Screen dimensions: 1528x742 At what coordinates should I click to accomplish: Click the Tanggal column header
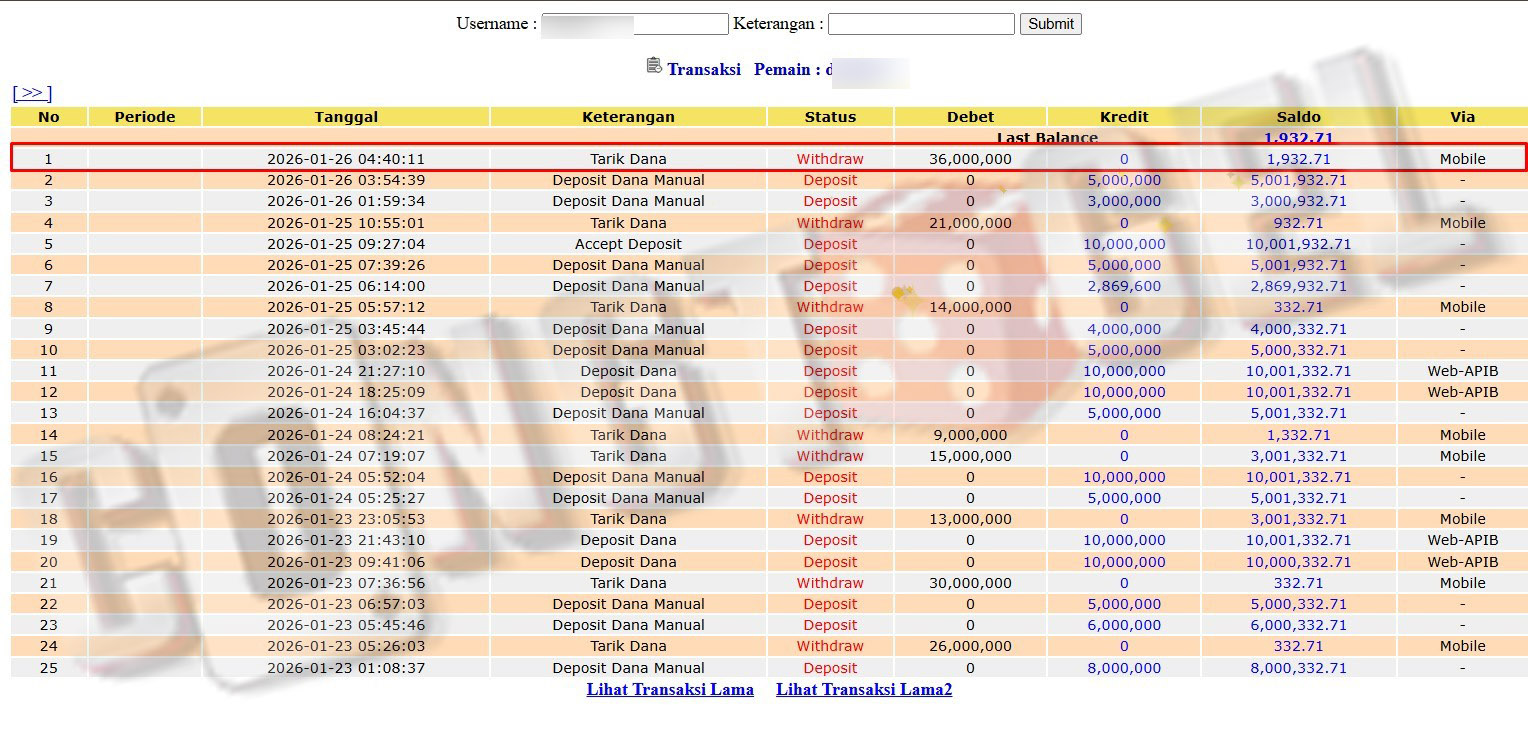point(346,117)
